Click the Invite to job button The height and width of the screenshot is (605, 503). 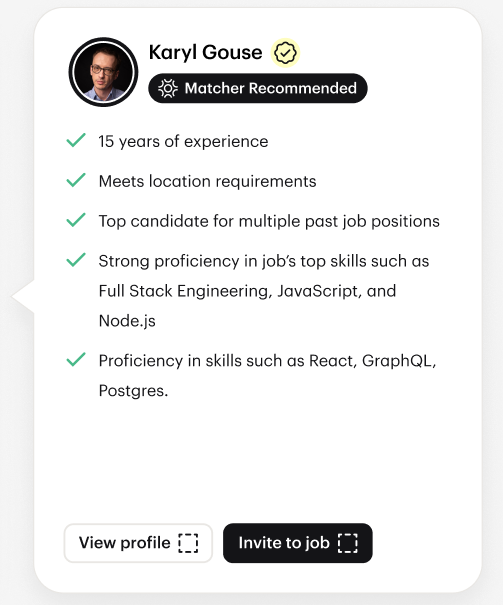click(298, 543)
